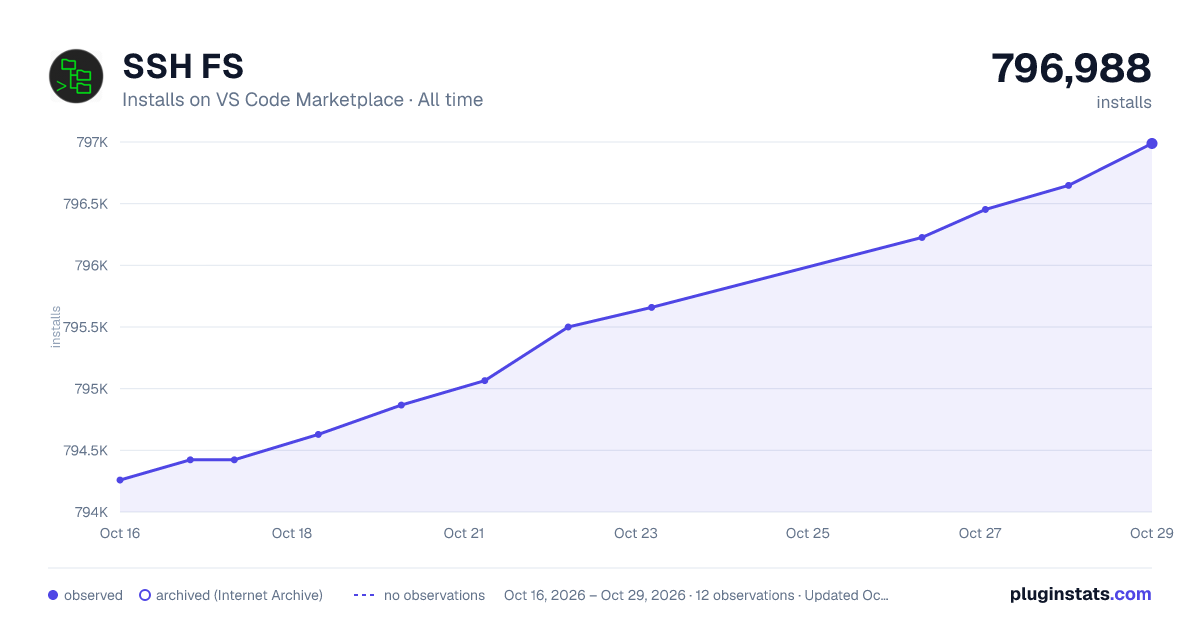Click the 'no observations' legend label
The height and width of the screenshot is (630, 1200).
[434, 595]
